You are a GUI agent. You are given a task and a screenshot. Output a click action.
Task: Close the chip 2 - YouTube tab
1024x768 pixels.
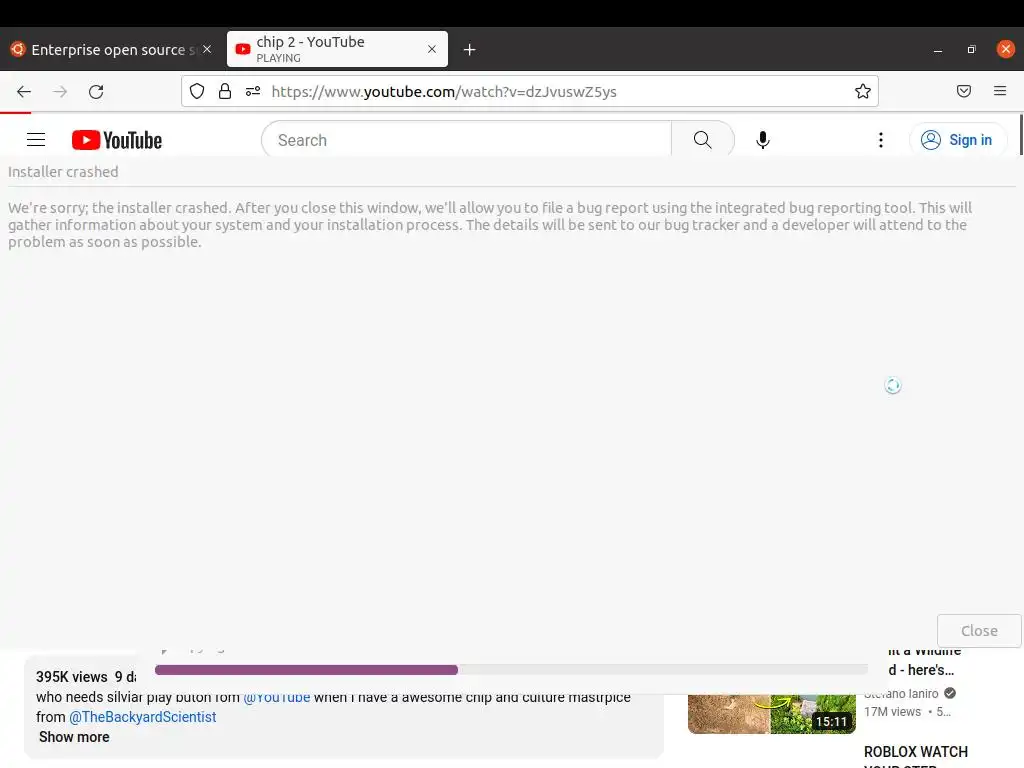point(432,49)
